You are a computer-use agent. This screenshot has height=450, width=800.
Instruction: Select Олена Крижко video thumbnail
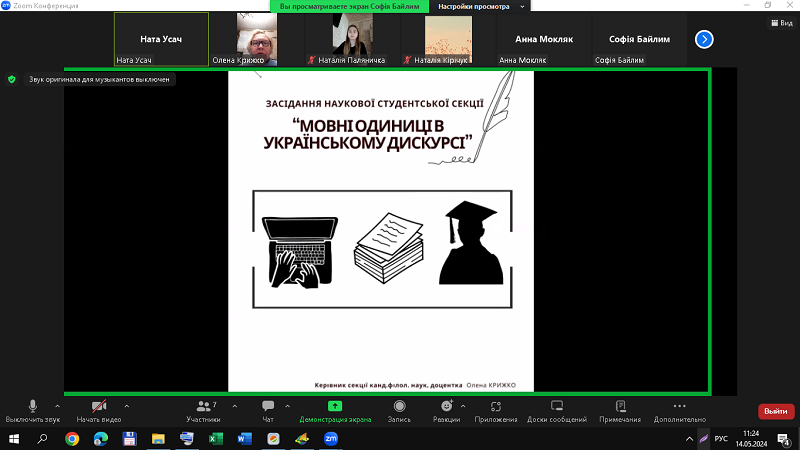pos(257,40)
